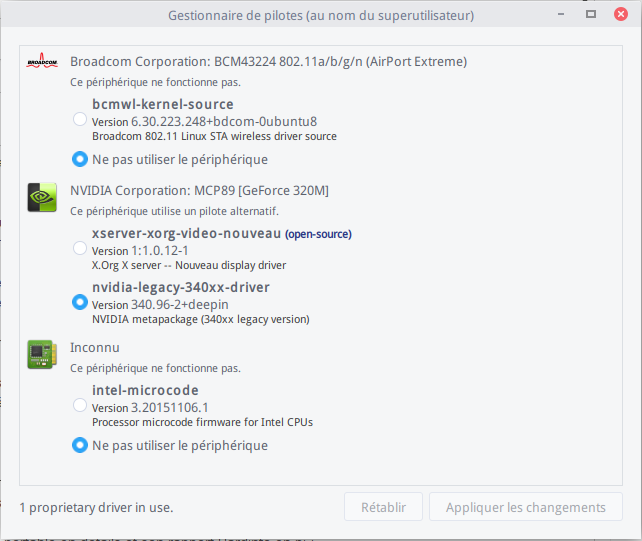
Task: Click Version 6.30.223.248+bdcom-0ubuntu8 text
Action: click(x=204, y=122)
